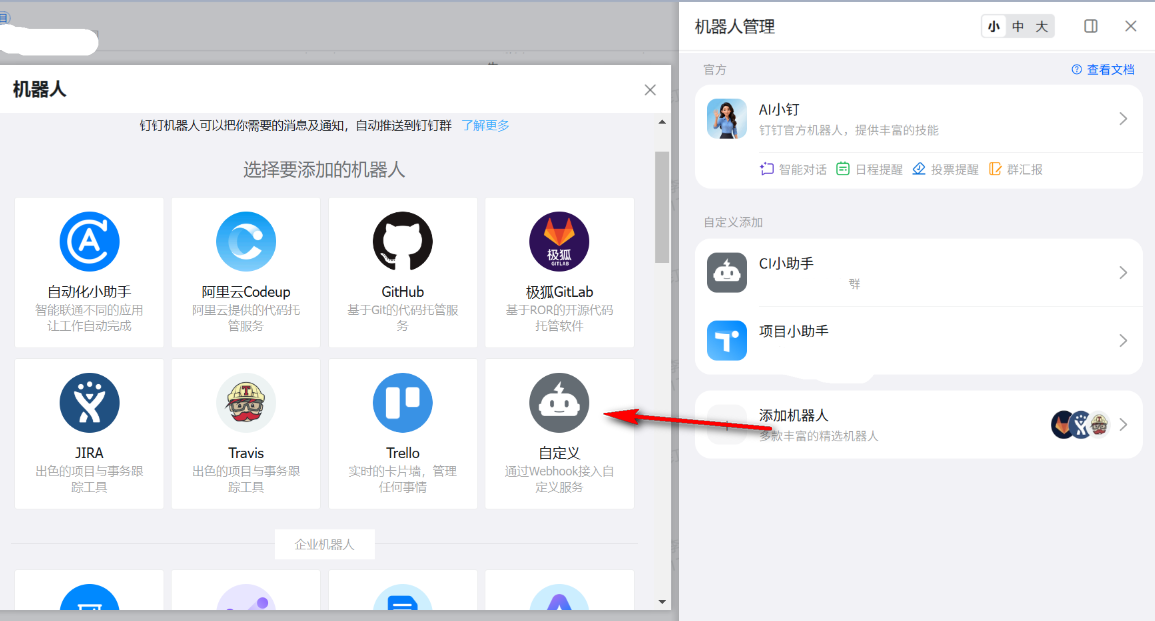Click the 投票提醒 skill icon

pyautogui.click(x=919, y=169)
